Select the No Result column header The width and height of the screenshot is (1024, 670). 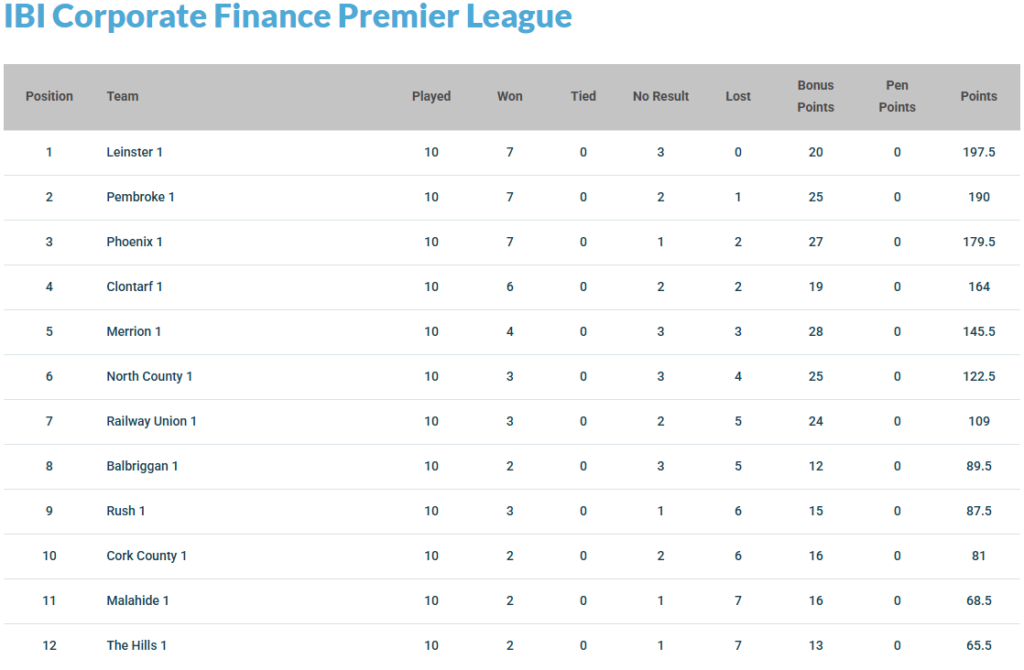661,97
